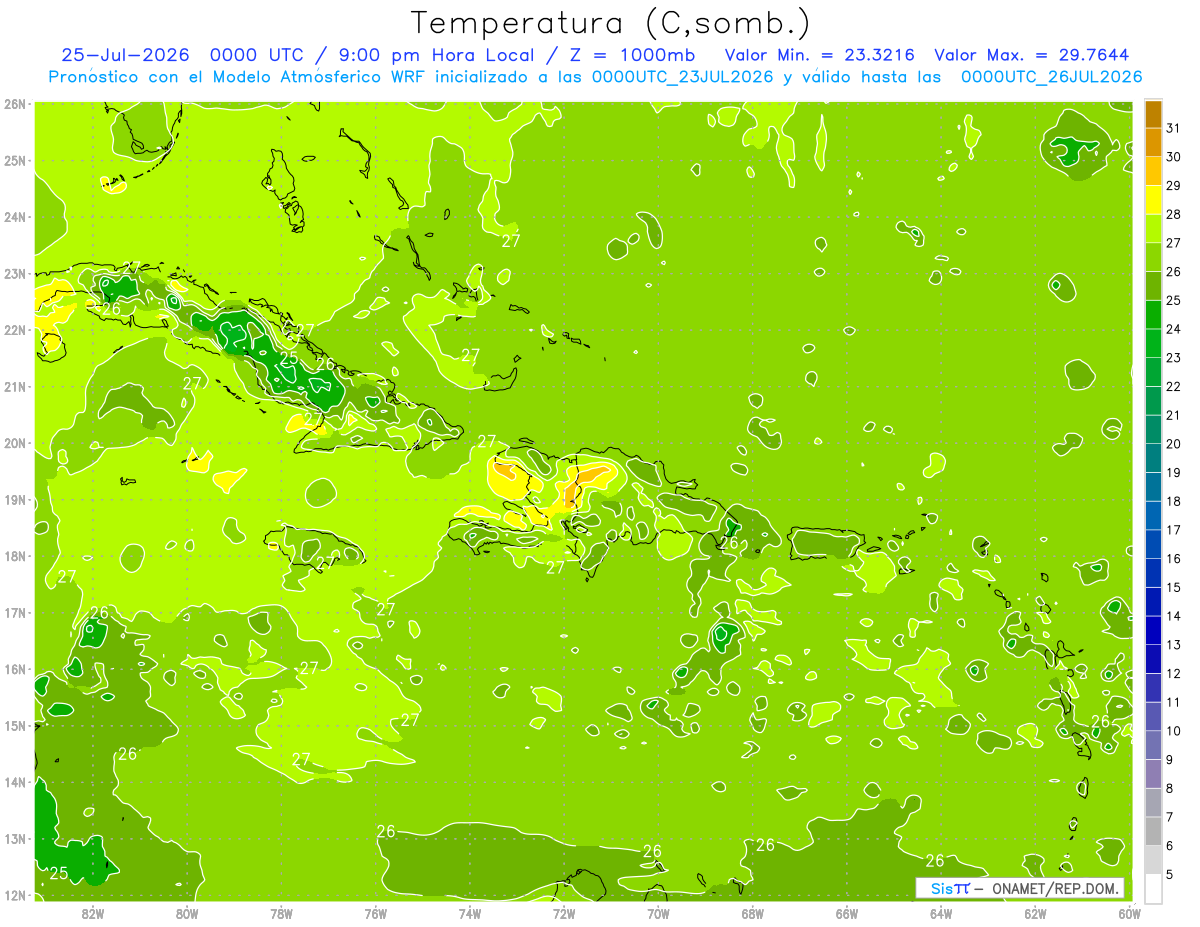Screen dimensions: 1200x927
Task: Click the "9" colorbar label
Action: point(1170,760)
